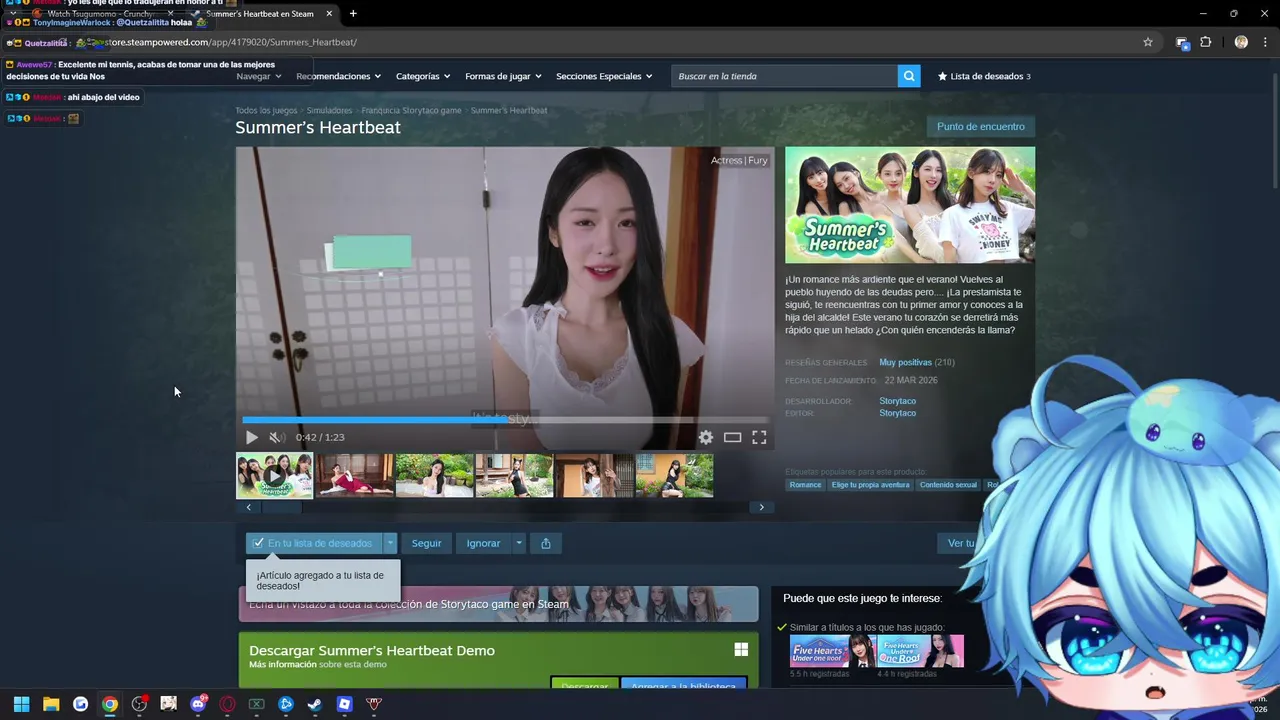1280x720 pixels.
Task: Open the Windows Start menu
Action: [x=21, y=704]
